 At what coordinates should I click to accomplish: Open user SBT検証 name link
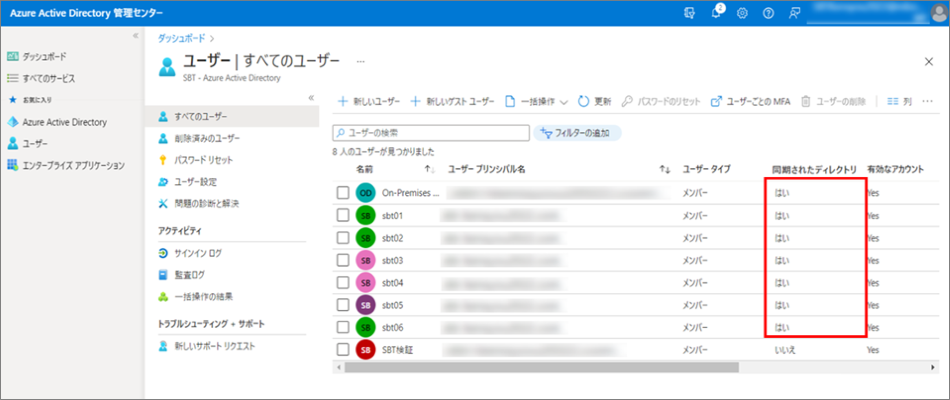click(397, 350)
